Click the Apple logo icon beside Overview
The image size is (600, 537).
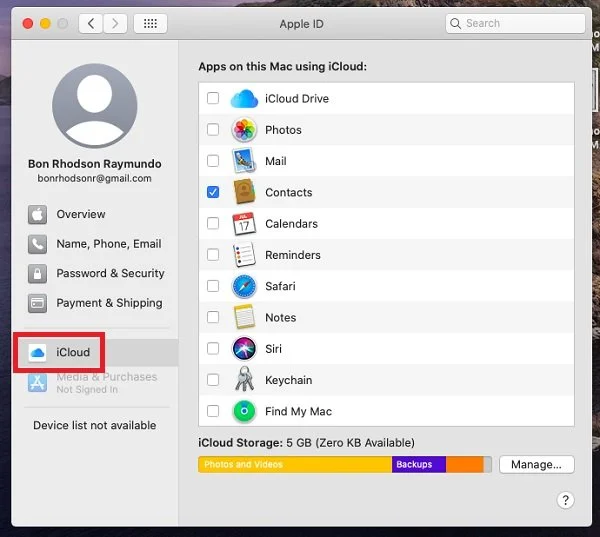[x=38, y=214]
